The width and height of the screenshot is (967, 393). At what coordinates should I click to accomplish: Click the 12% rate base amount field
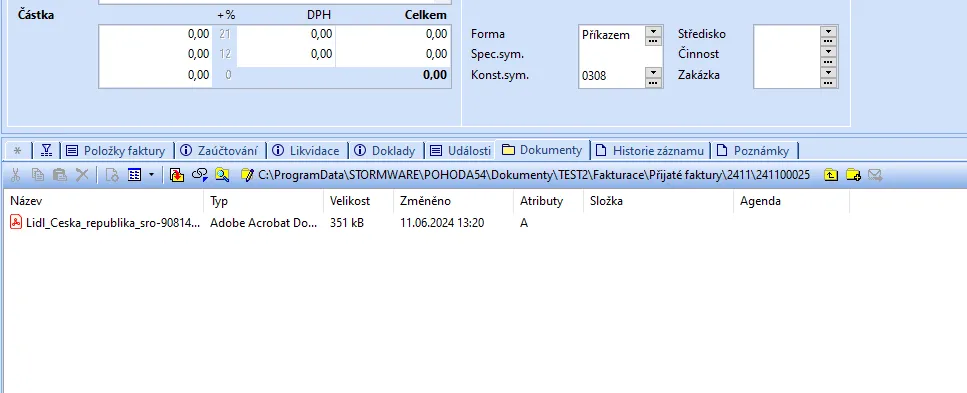[x=155, y=54]
